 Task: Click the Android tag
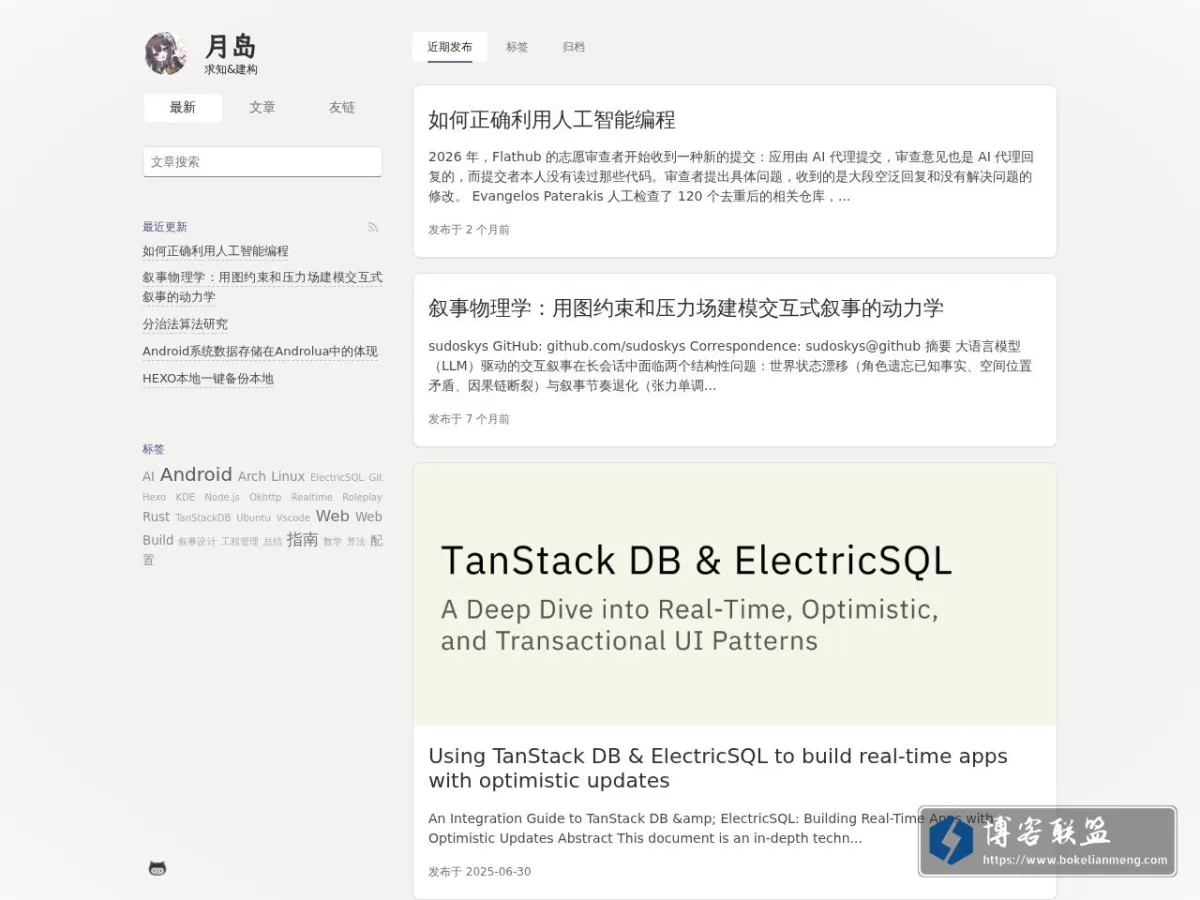(196, 475)
